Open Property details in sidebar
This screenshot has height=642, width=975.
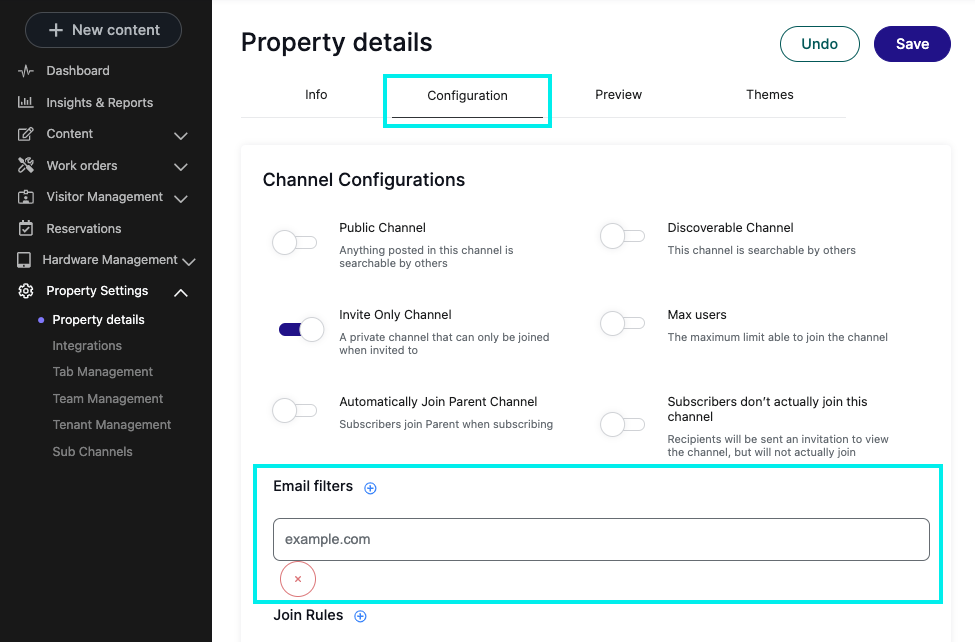[x=98, y=320]
